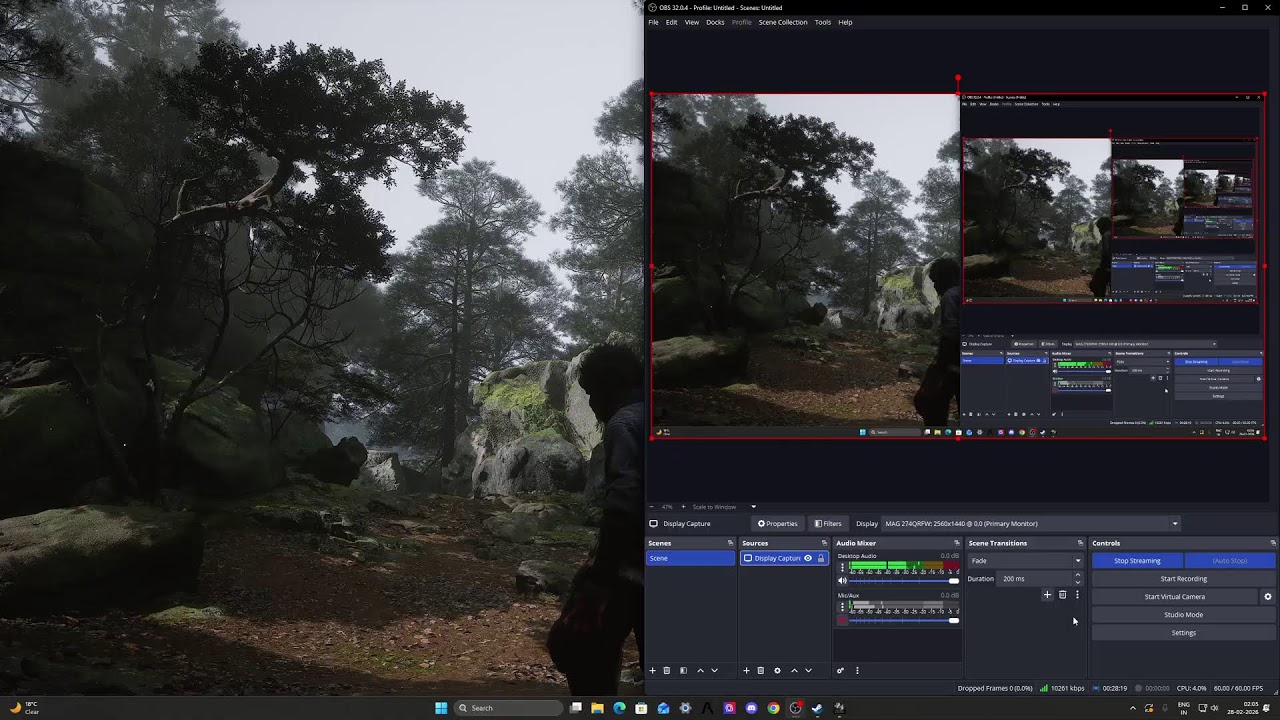Unmute Mic/Aux red speaker icon
This screenshot has width=1280, height=720.
842,620
